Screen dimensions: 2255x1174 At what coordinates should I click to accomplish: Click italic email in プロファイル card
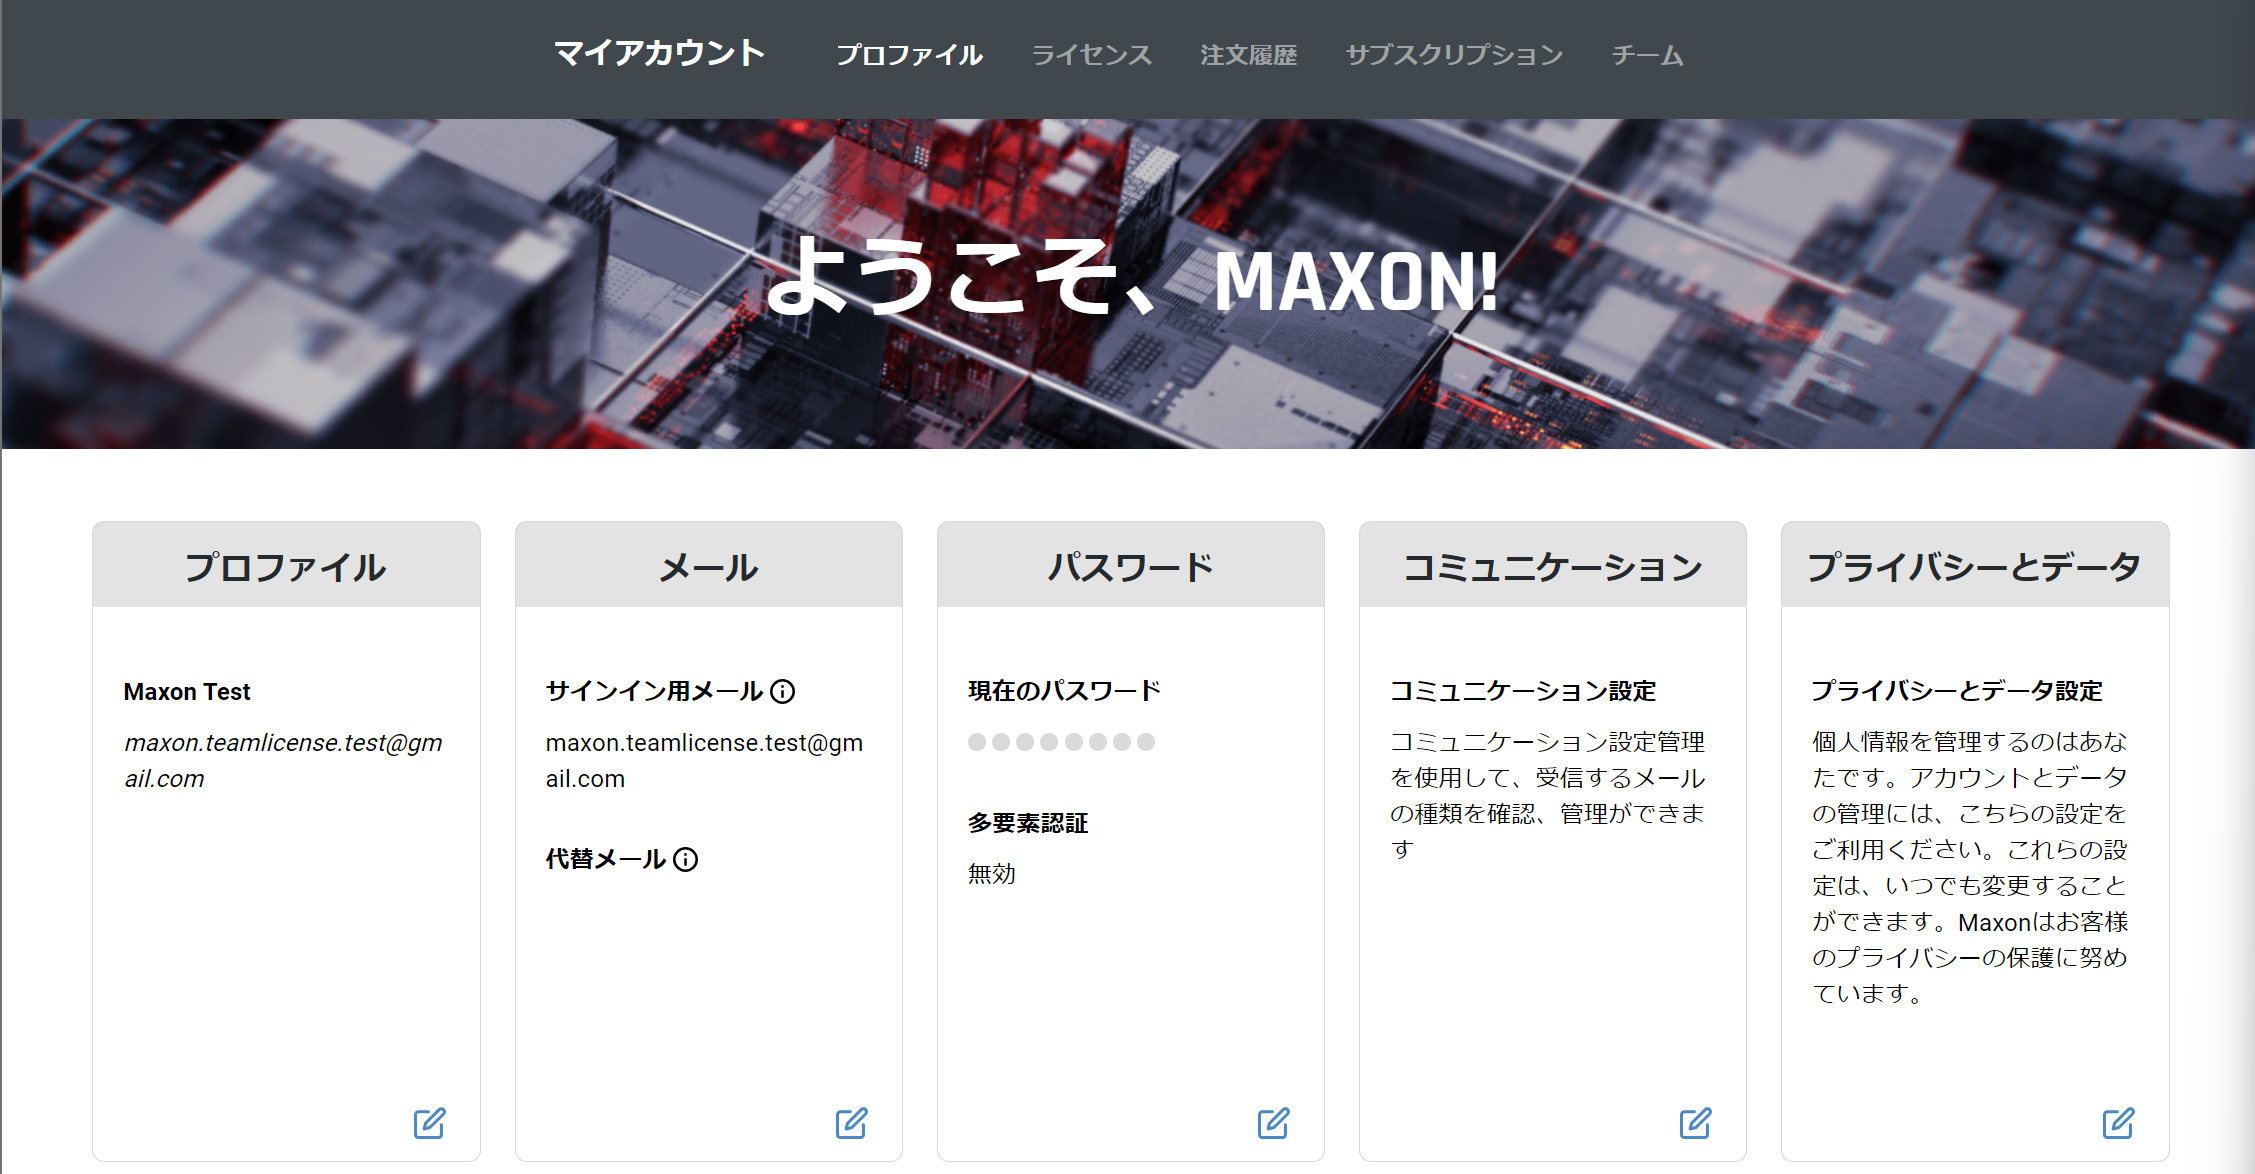click(x=283, y=761)
